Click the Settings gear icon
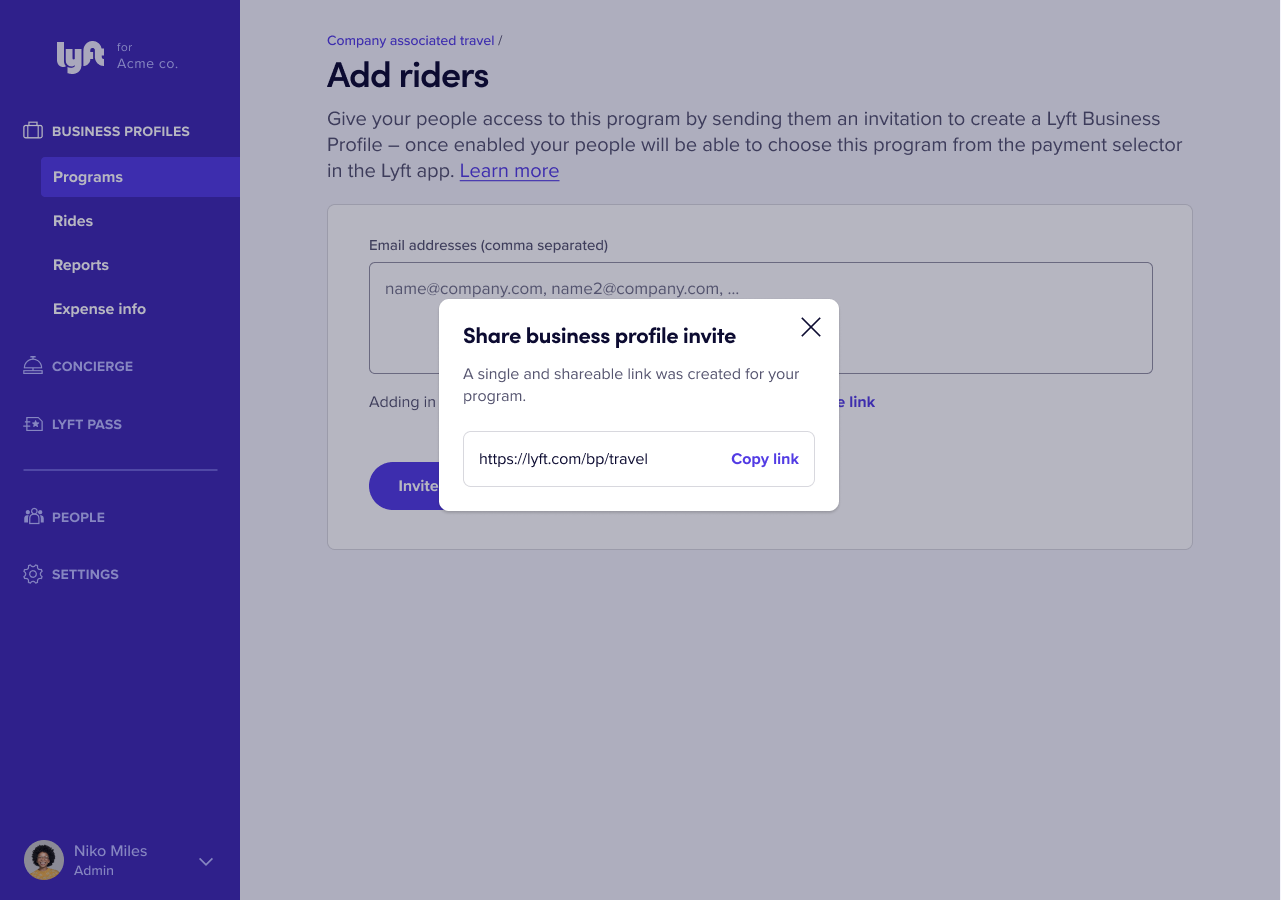 [x=33, y=574]
